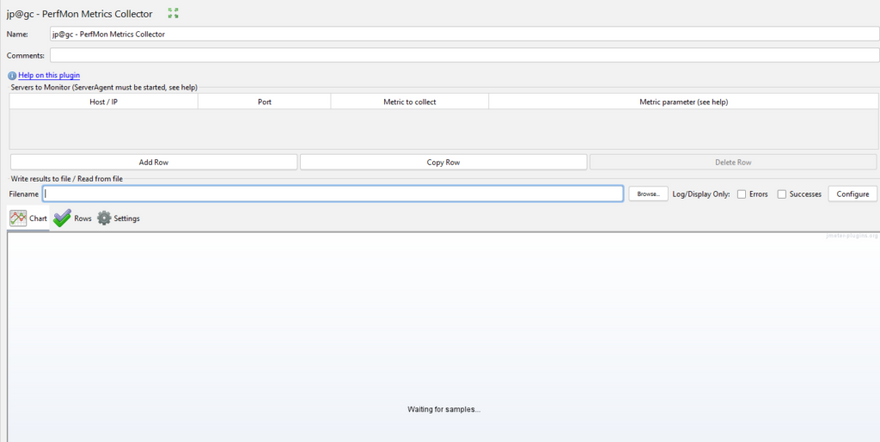Click the Metric to collect column header
Screen dimensions: 880x442
[x=410, y=102]
